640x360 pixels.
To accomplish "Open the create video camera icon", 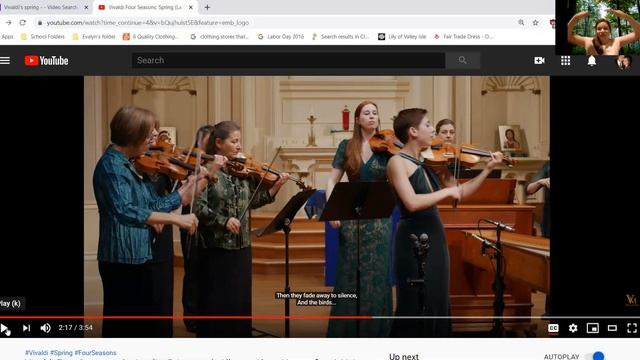I will point(539,61).
